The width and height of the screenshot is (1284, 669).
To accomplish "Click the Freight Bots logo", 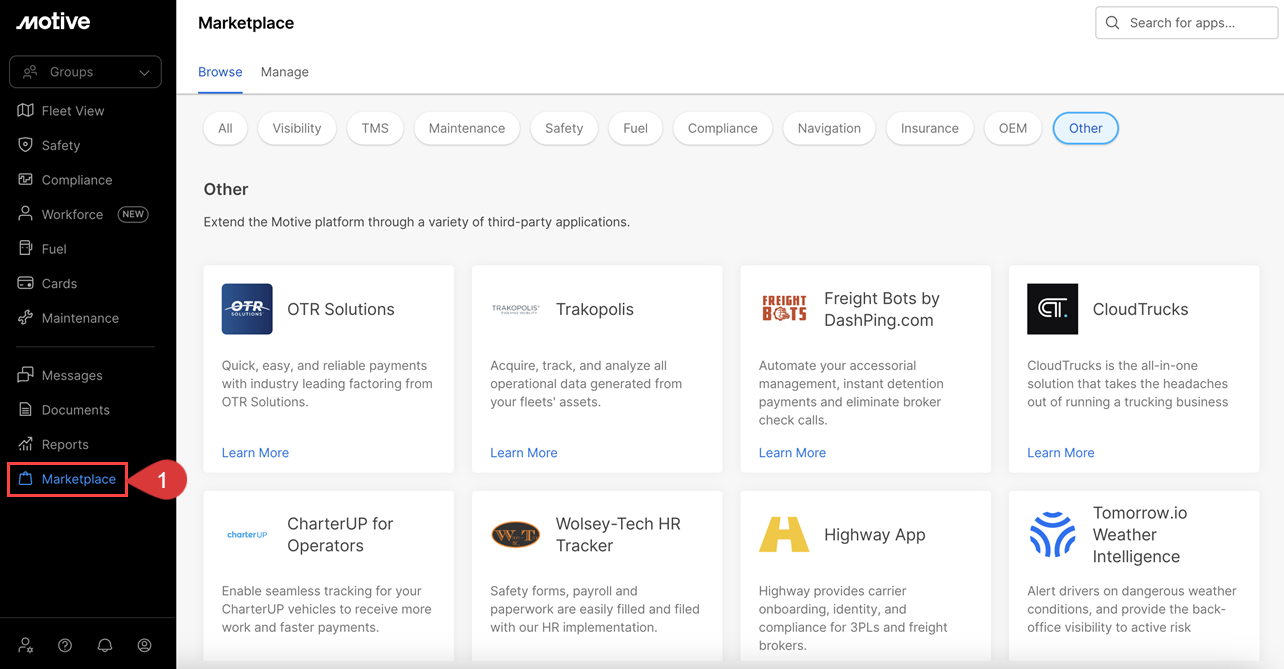I will [784, 308].
